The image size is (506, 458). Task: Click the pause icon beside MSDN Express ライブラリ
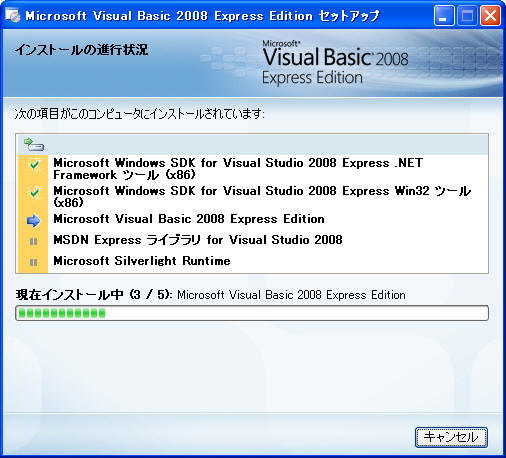33,241
